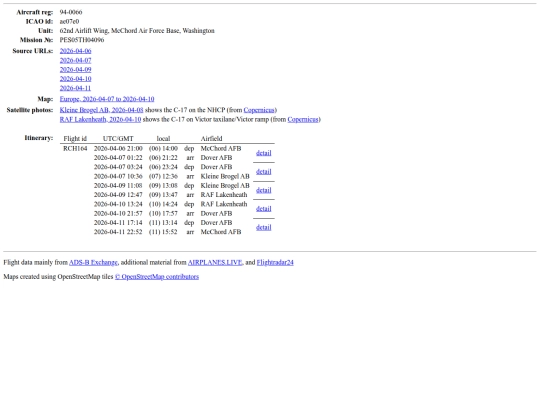Click UTC time 2026-04-09 12:47
540x405 pixels.
pyautogui.click(x=118, y=195)
